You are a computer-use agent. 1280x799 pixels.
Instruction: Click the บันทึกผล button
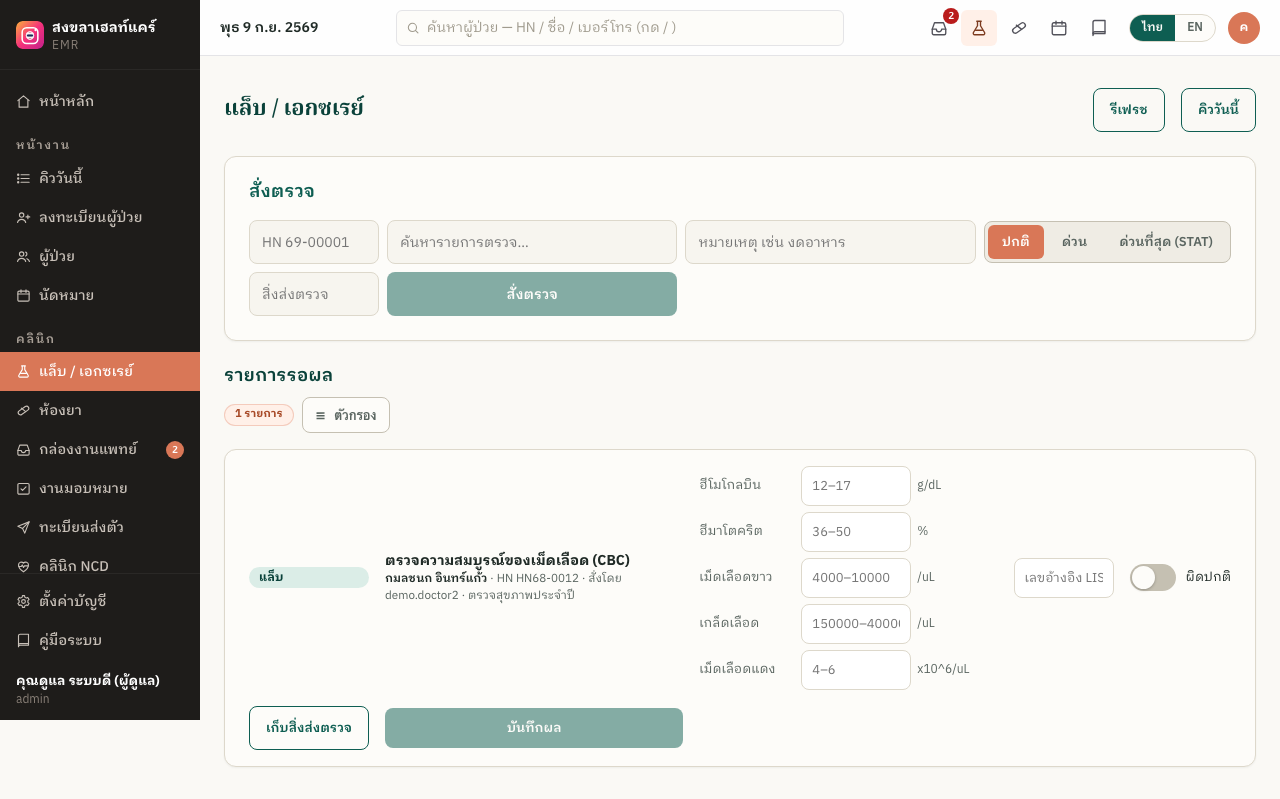(534, 728)
